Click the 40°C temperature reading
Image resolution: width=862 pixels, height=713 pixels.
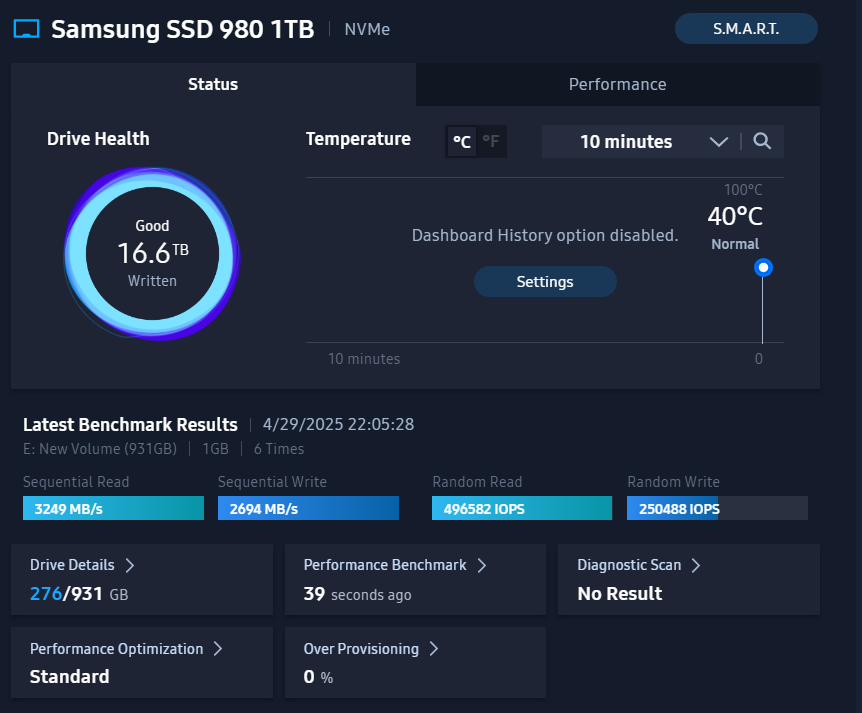(735, 217)
